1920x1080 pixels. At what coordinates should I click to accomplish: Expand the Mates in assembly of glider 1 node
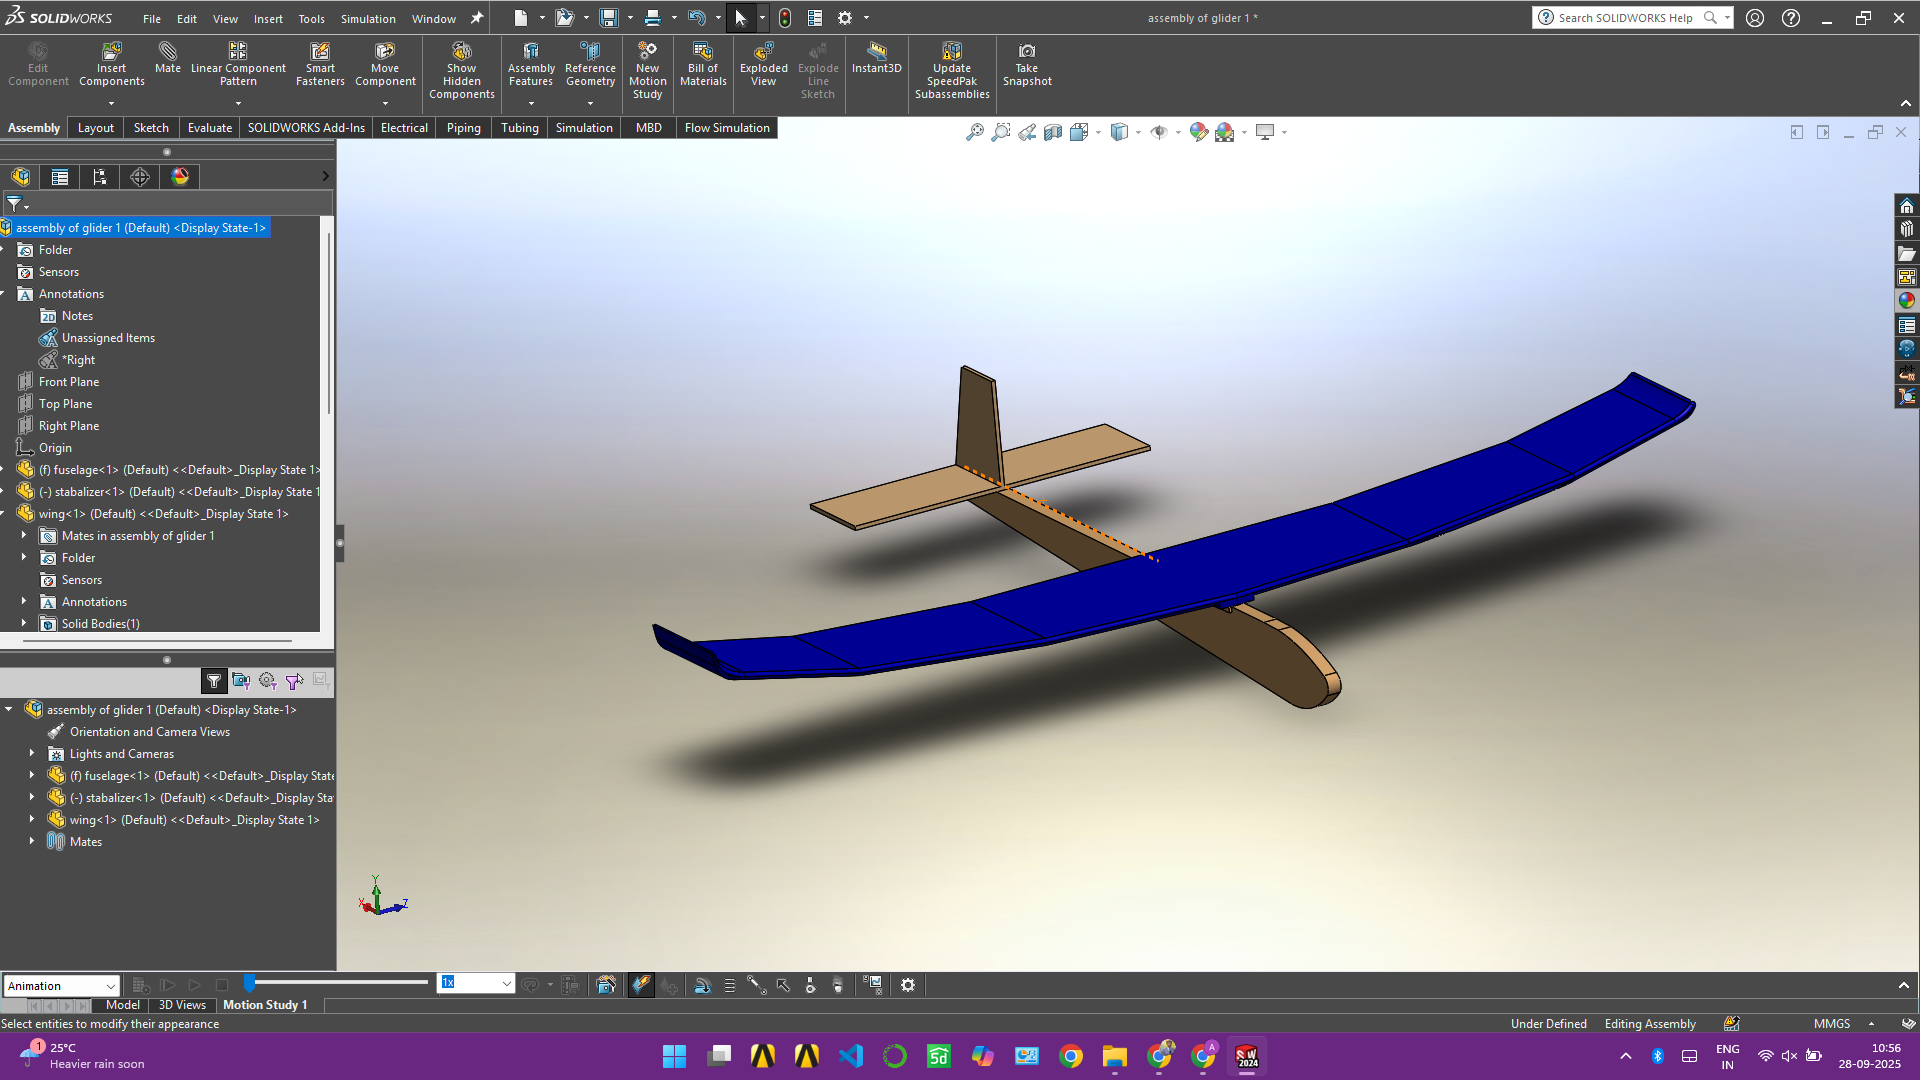click(24, 536)
